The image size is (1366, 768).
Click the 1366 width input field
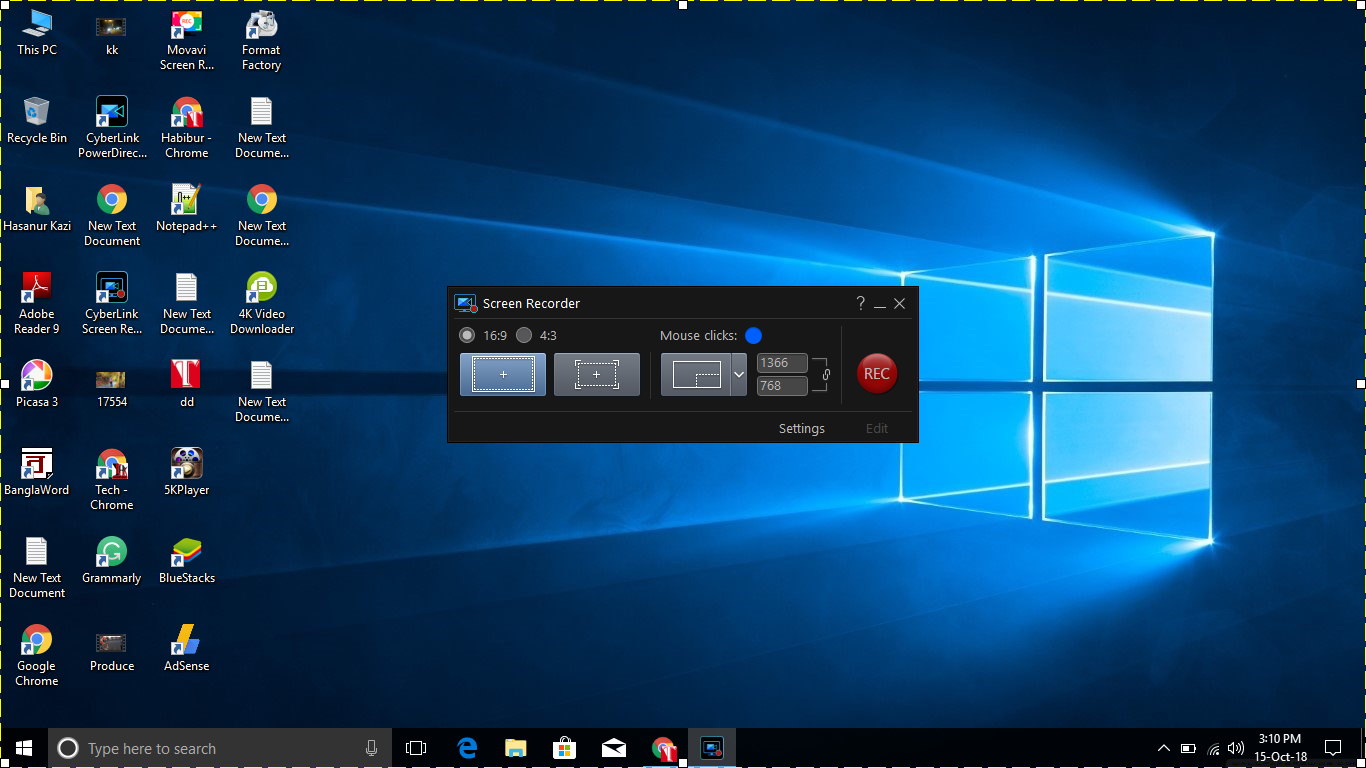[x=782, y=362]
